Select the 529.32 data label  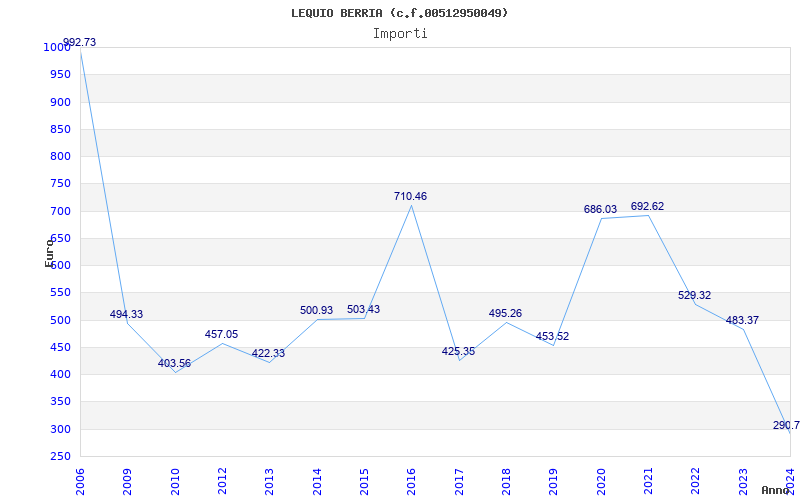(694, 295)
